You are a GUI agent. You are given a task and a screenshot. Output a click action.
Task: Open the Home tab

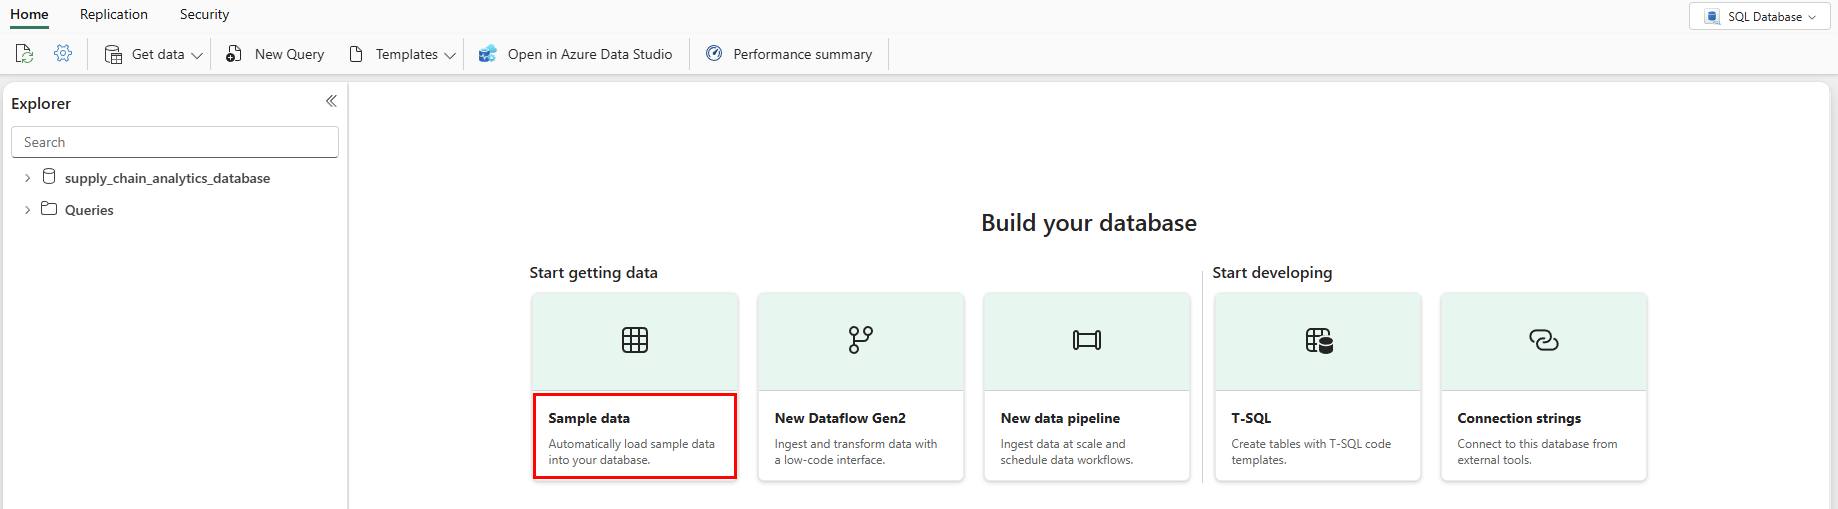29,14
